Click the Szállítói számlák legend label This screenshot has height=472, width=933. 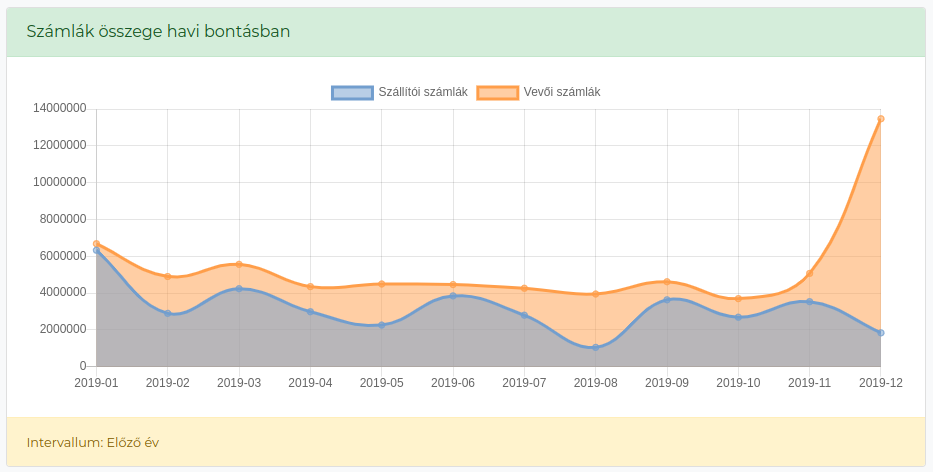(x=423, y=92)
